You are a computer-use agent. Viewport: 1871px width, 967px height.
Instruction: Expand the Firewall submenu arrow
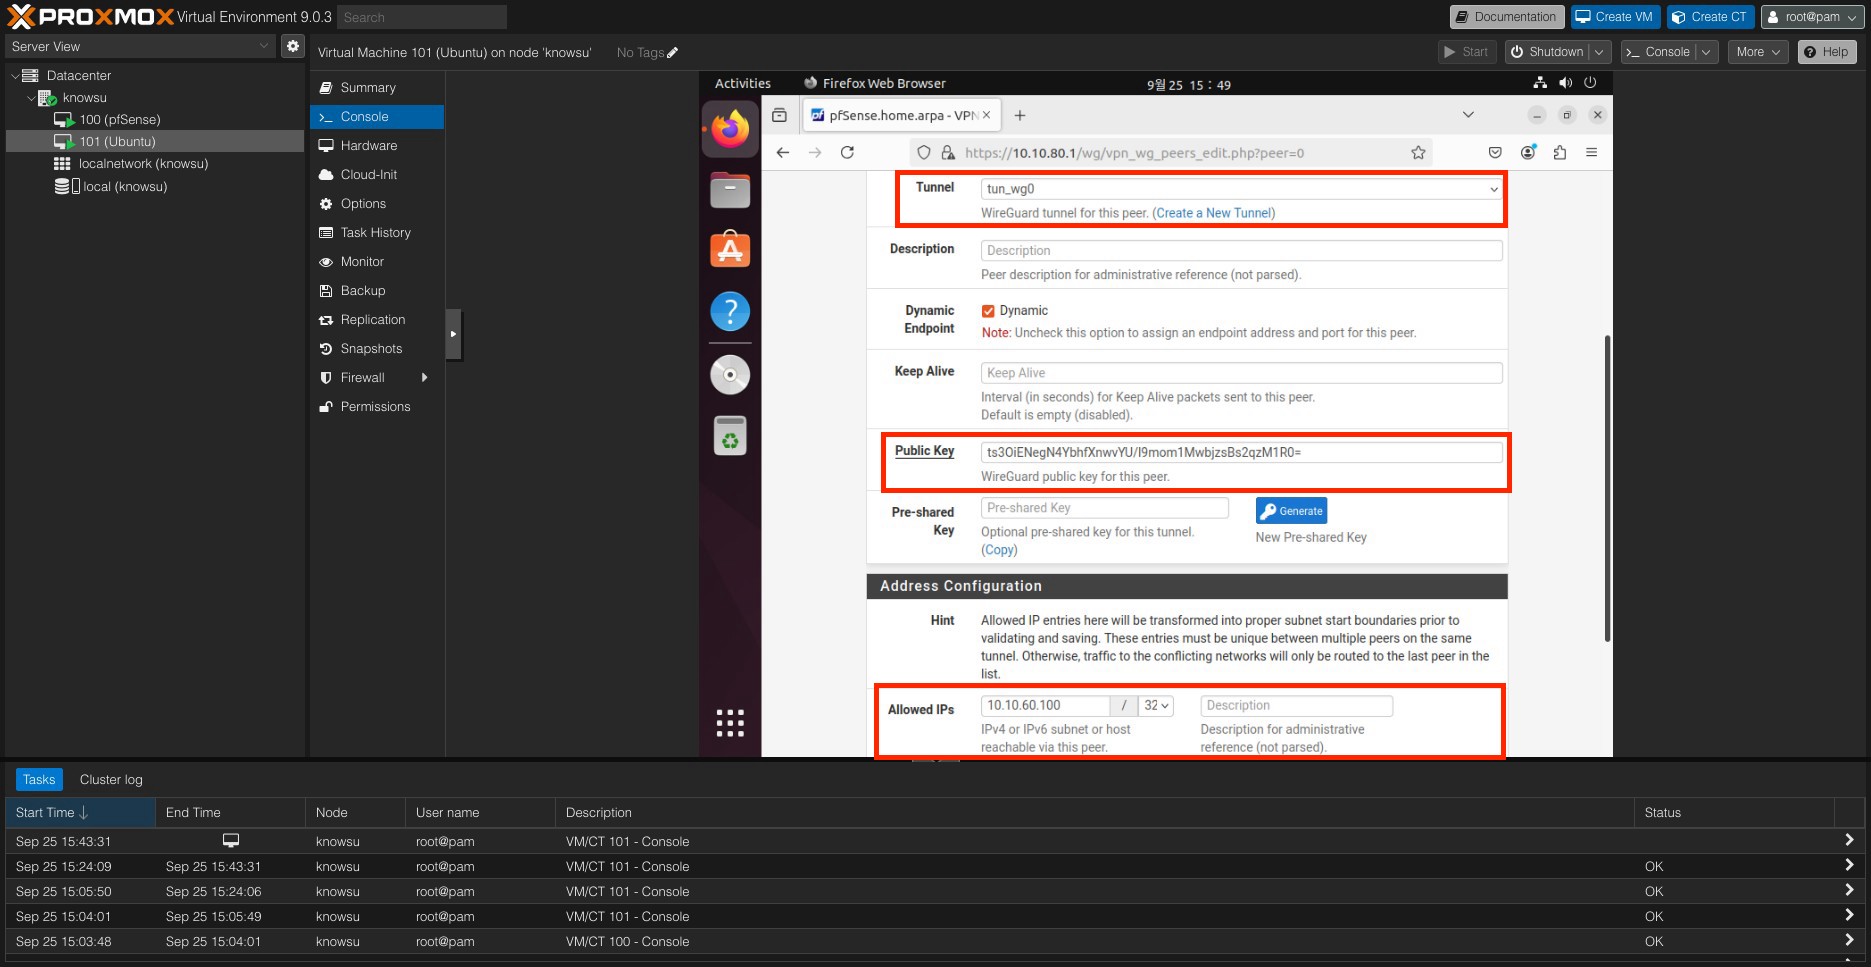[425, 378]
